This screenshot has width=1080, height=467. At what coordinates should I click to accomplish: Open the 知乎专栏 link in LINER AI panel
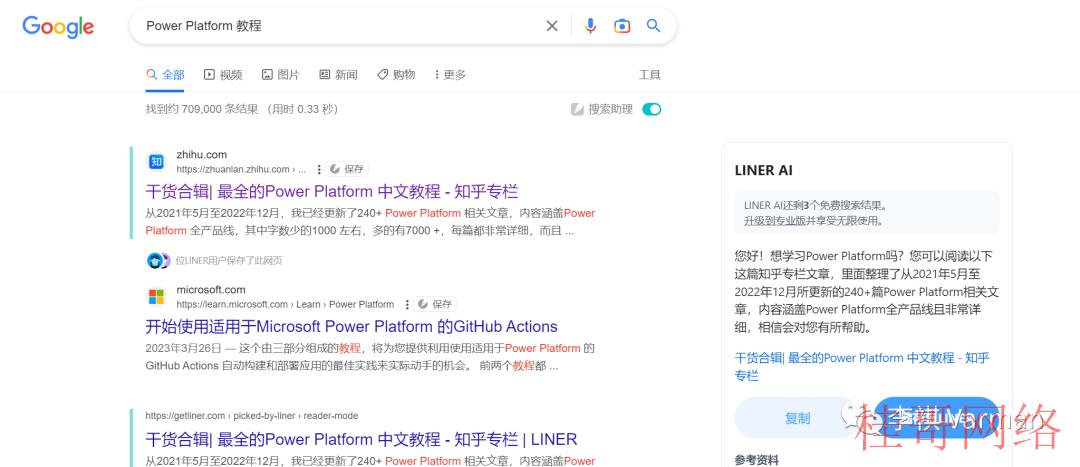[x=862, y=366]
